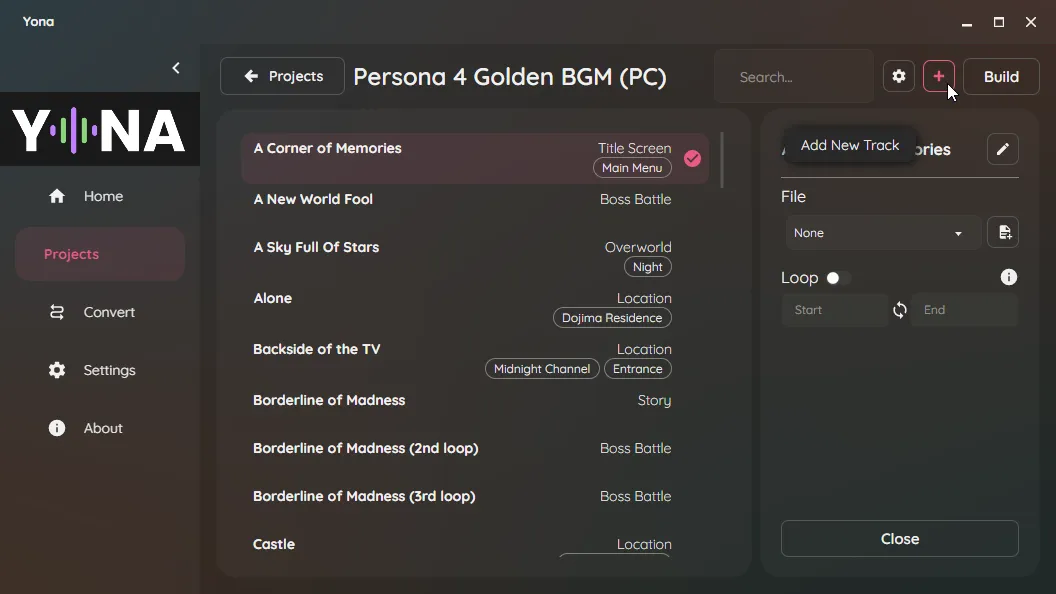
Task: Open the Settings page label
Action: (109, 370)
